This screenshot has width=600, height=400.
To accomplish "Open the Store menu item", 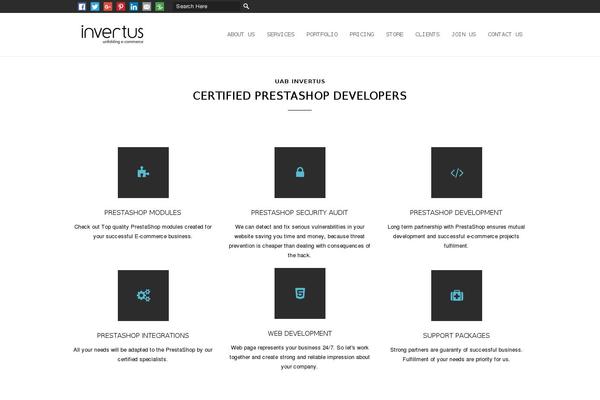I will click(395, 34).
